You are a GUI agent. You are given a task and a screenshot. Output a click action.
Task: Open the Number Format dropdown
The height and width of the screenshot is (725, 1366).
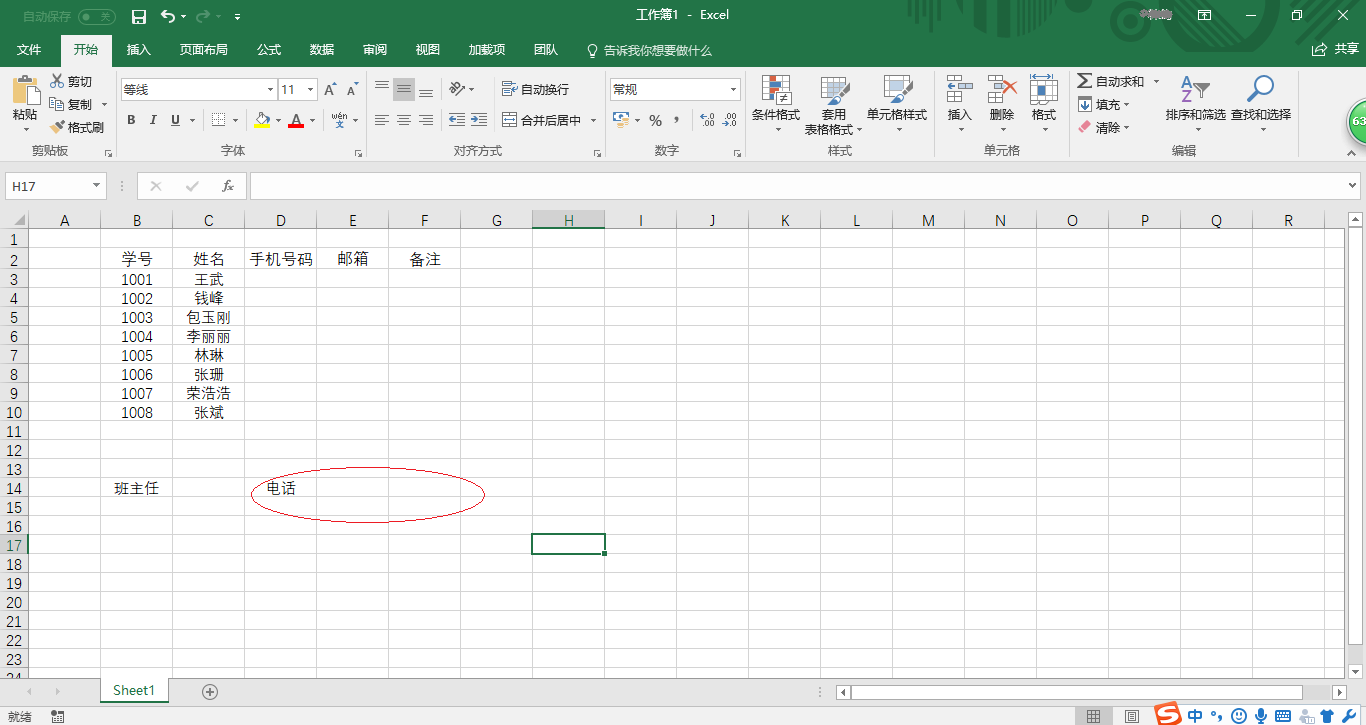click(733, 89)
